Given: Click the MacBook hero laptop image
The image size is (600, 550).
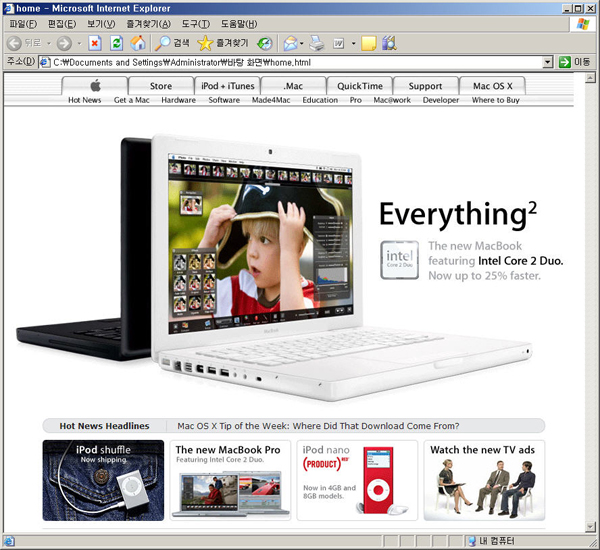Looking at the screenshot, I should [x=274, y=268].
